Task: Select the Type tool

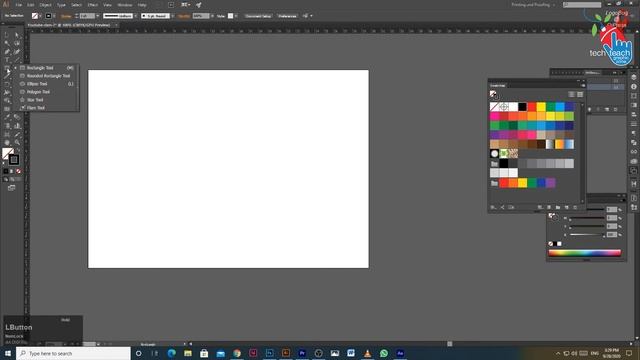Action: [x=7, y=60]
